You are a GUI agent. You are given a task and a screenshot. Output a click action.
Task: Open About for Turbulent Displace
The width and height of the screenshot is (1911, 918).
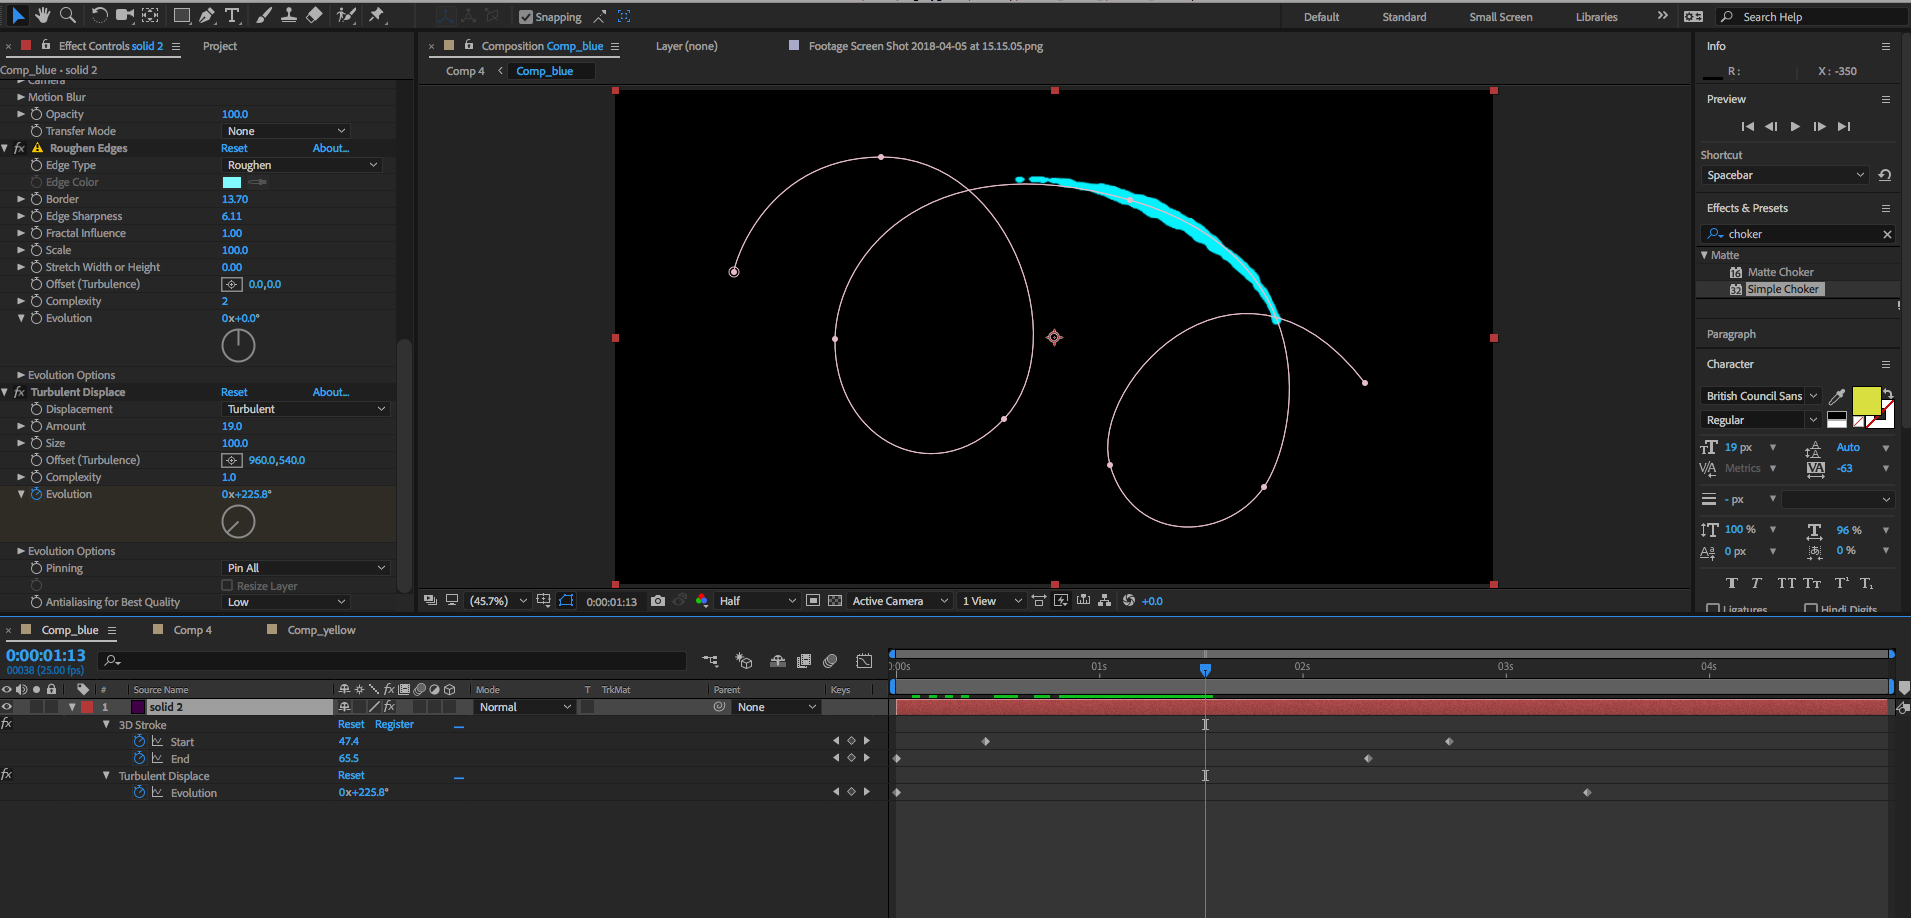pos(330,392)
